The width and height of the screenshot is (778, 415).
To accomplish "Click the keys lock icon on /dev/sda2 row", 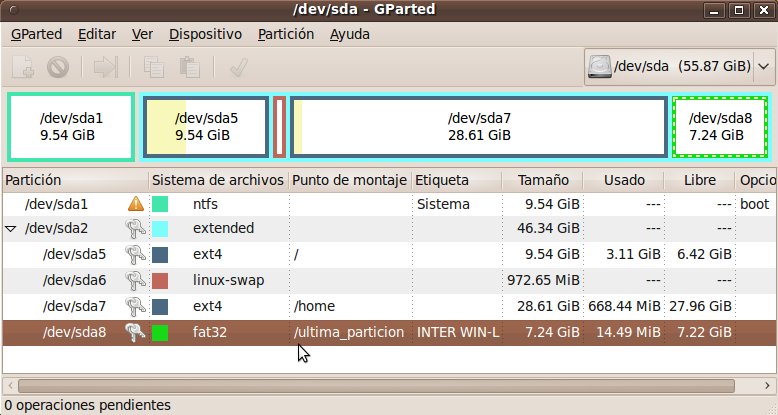I will click(135, 228).
